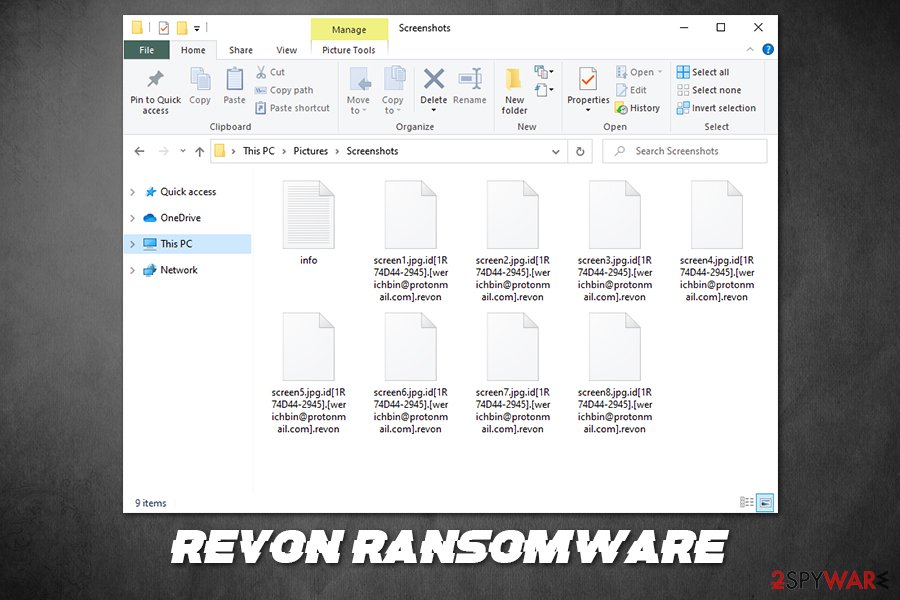The image size is (900, 600).
Task: Switch to details view in status bar
Action: (746, 502)
